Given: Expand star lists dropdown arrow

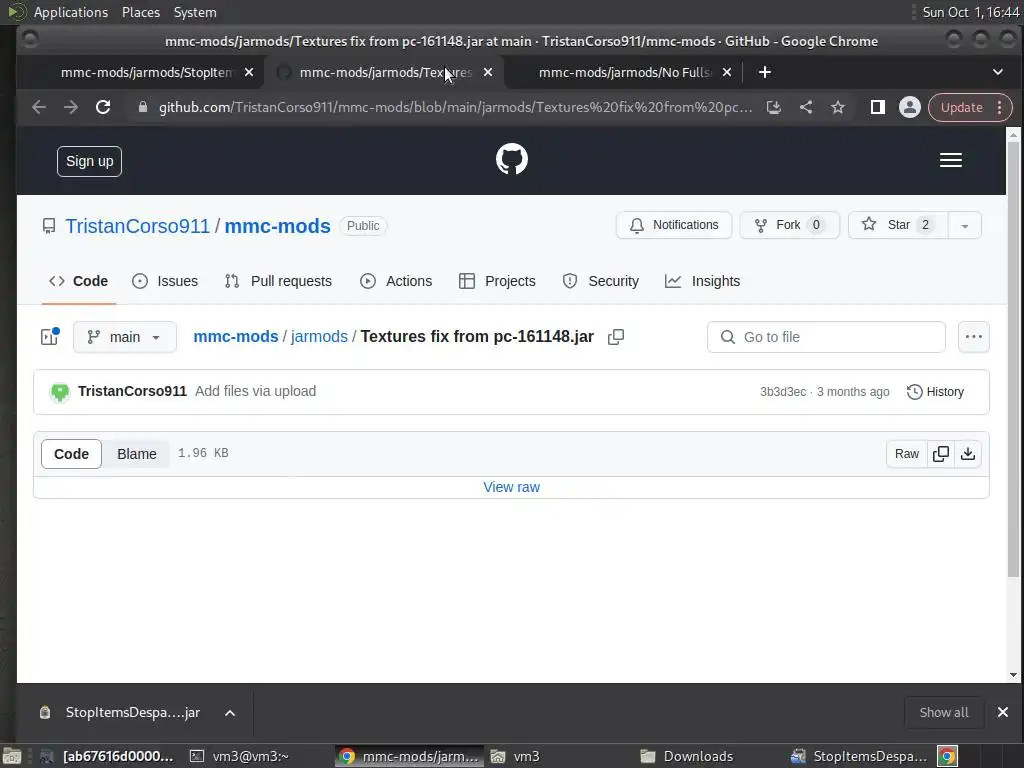Looking at the screenshot, I should pos(964,225).
